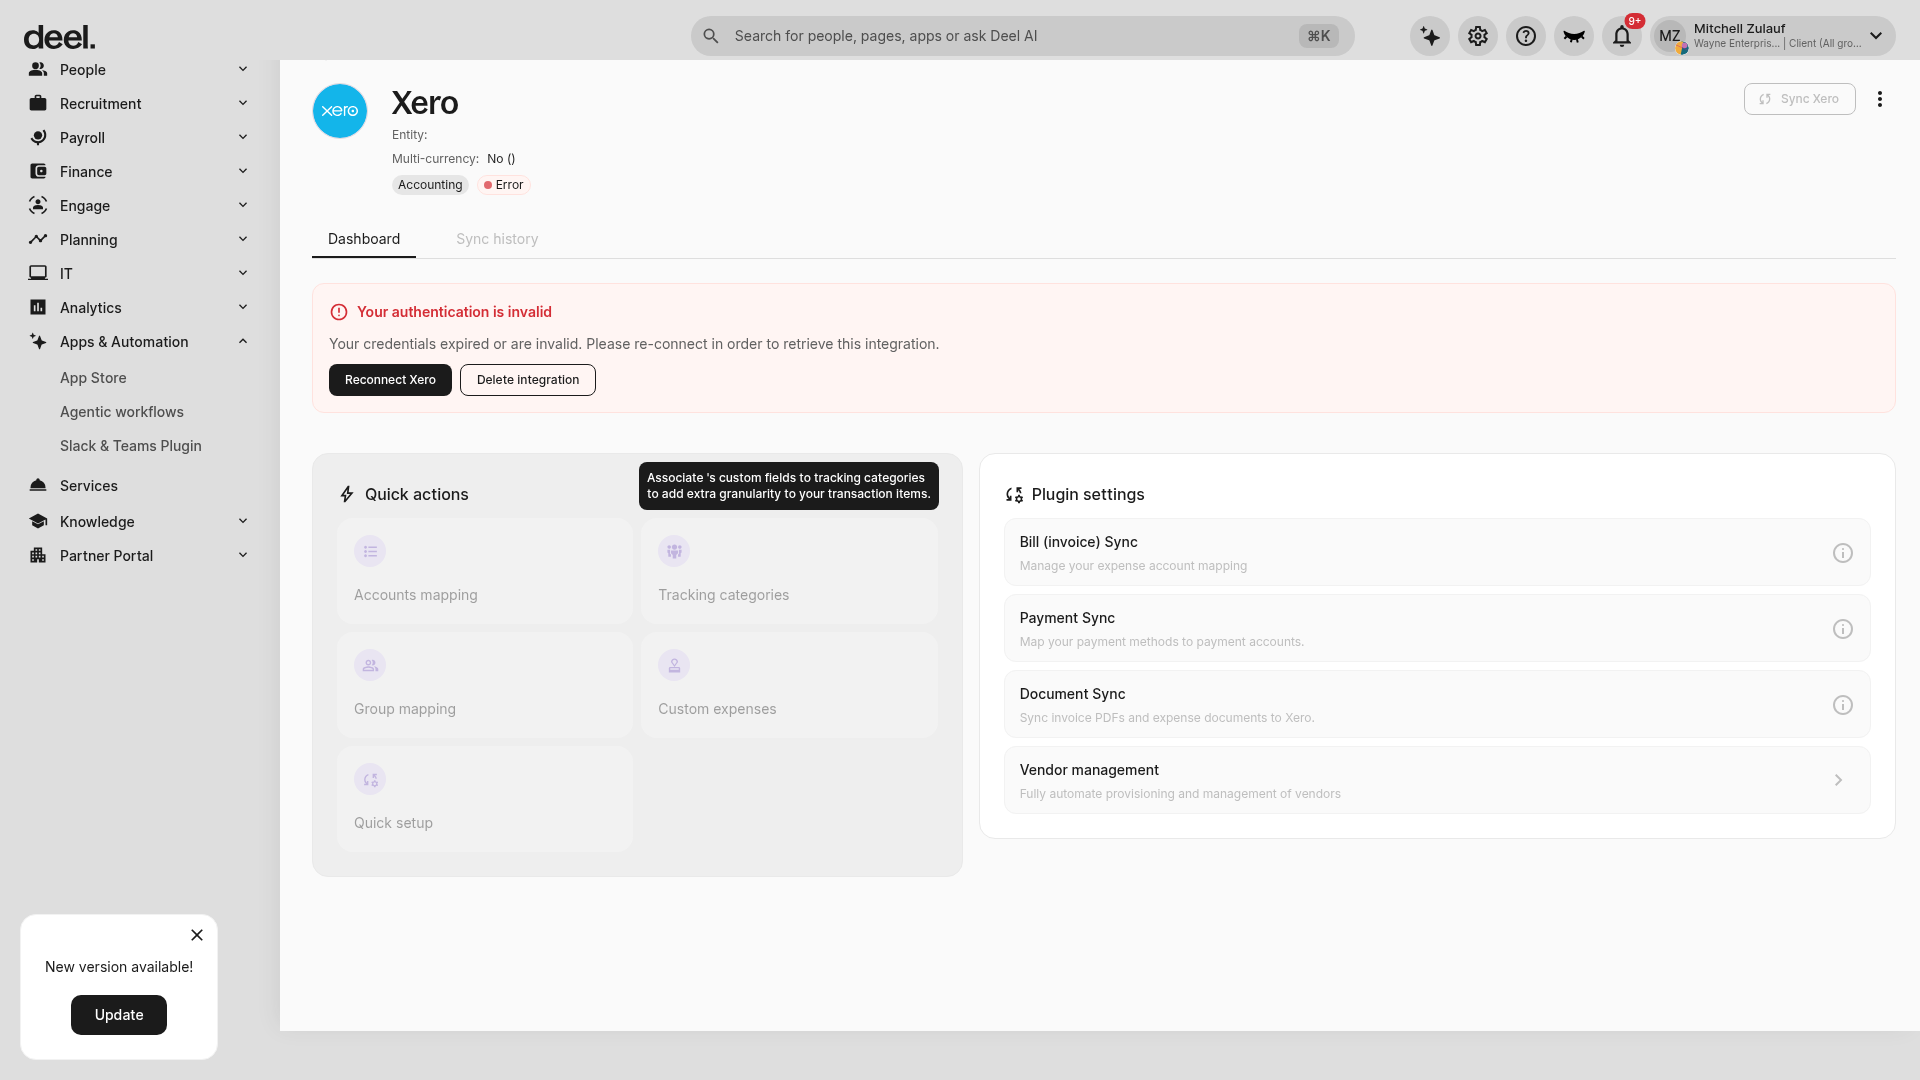Click the Services sidebar icon
1920x1080 pixels.
38,485
